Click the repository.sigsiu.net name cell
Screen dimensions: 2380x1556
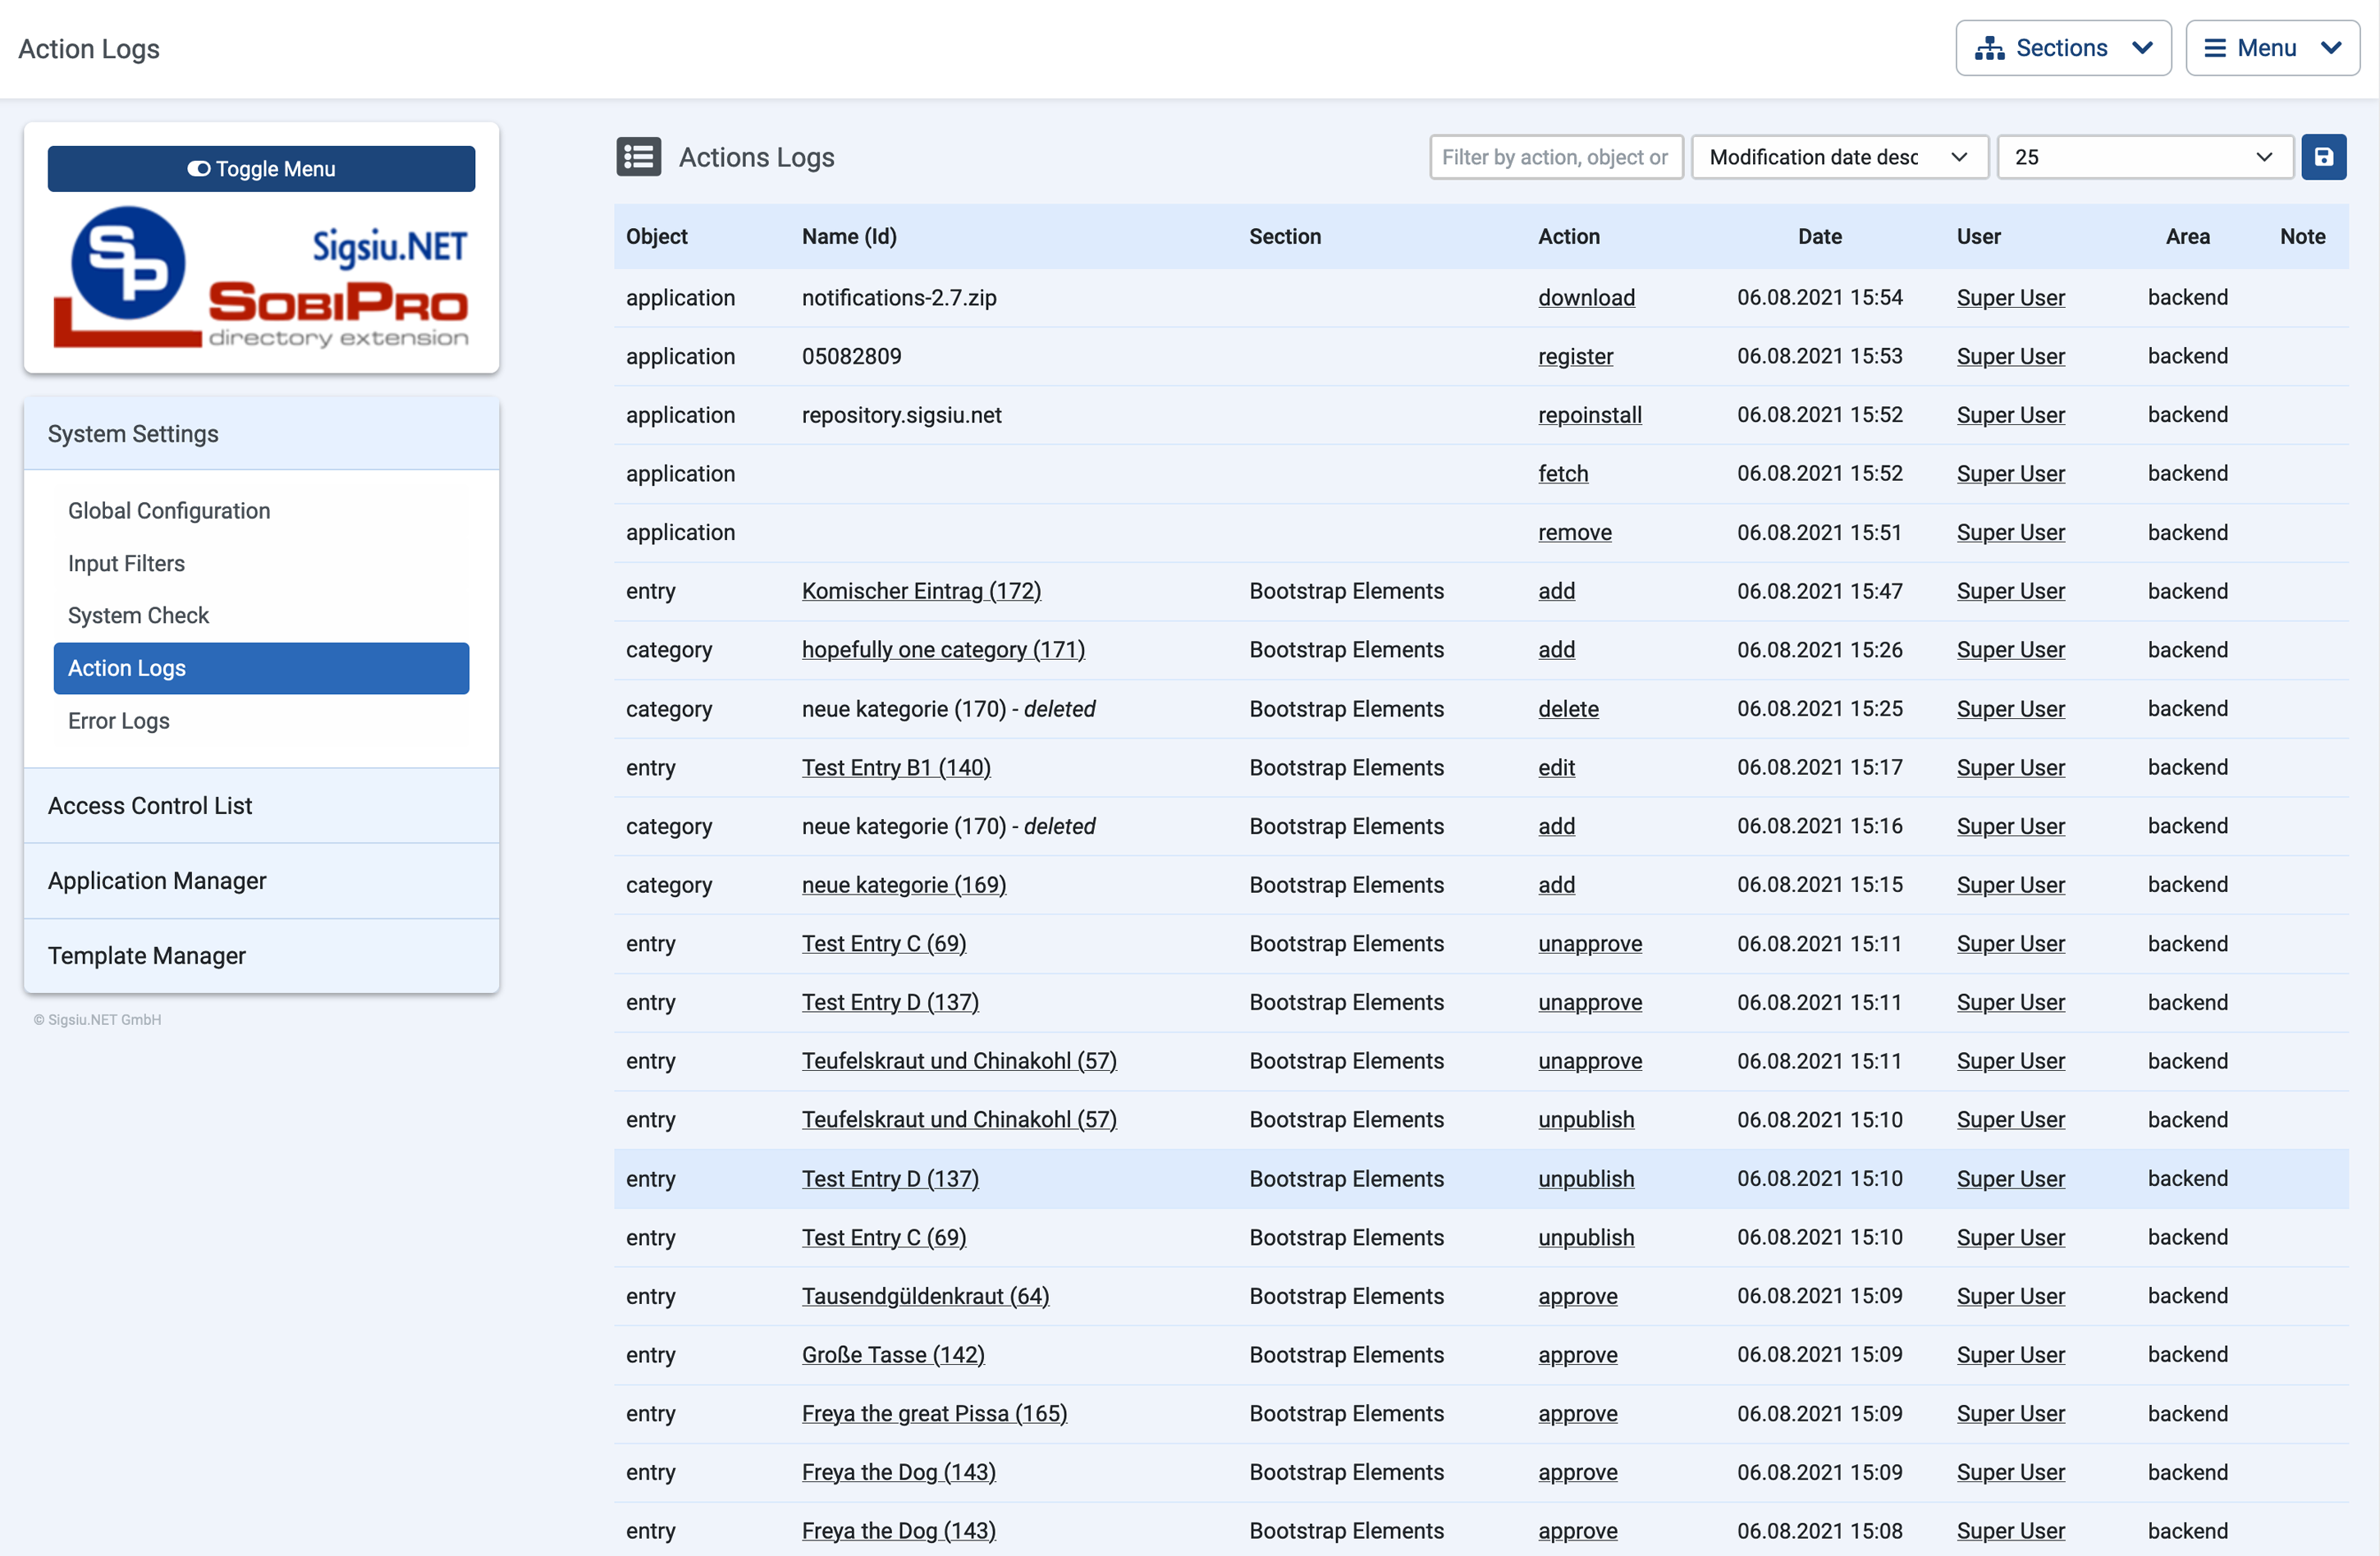[x=901, y=415]
